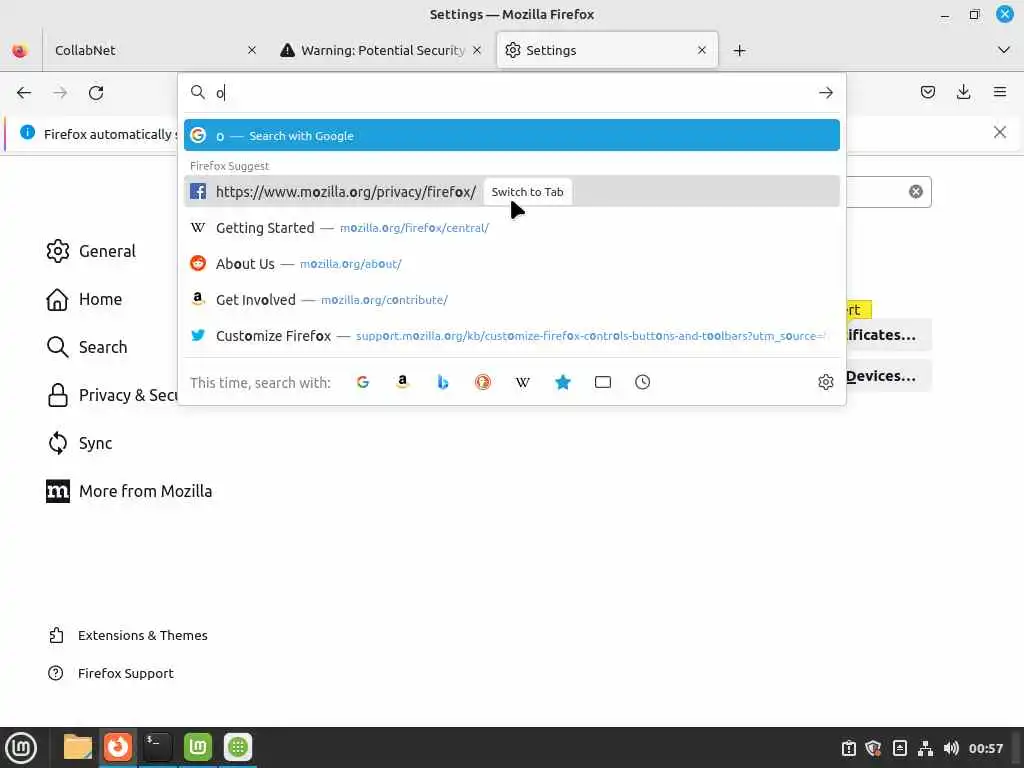The height and width of the screenshot is (768, 1024).
Task: Switch to the CollabNet tab
Action: pos(155,50)
